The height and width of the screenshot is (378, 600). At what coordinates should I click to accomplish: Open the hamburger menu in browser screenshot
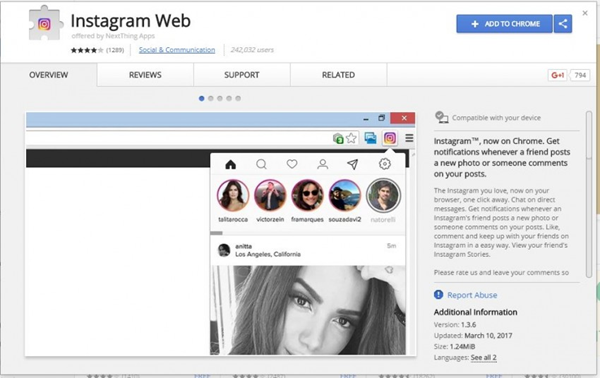tap(409, 138)
